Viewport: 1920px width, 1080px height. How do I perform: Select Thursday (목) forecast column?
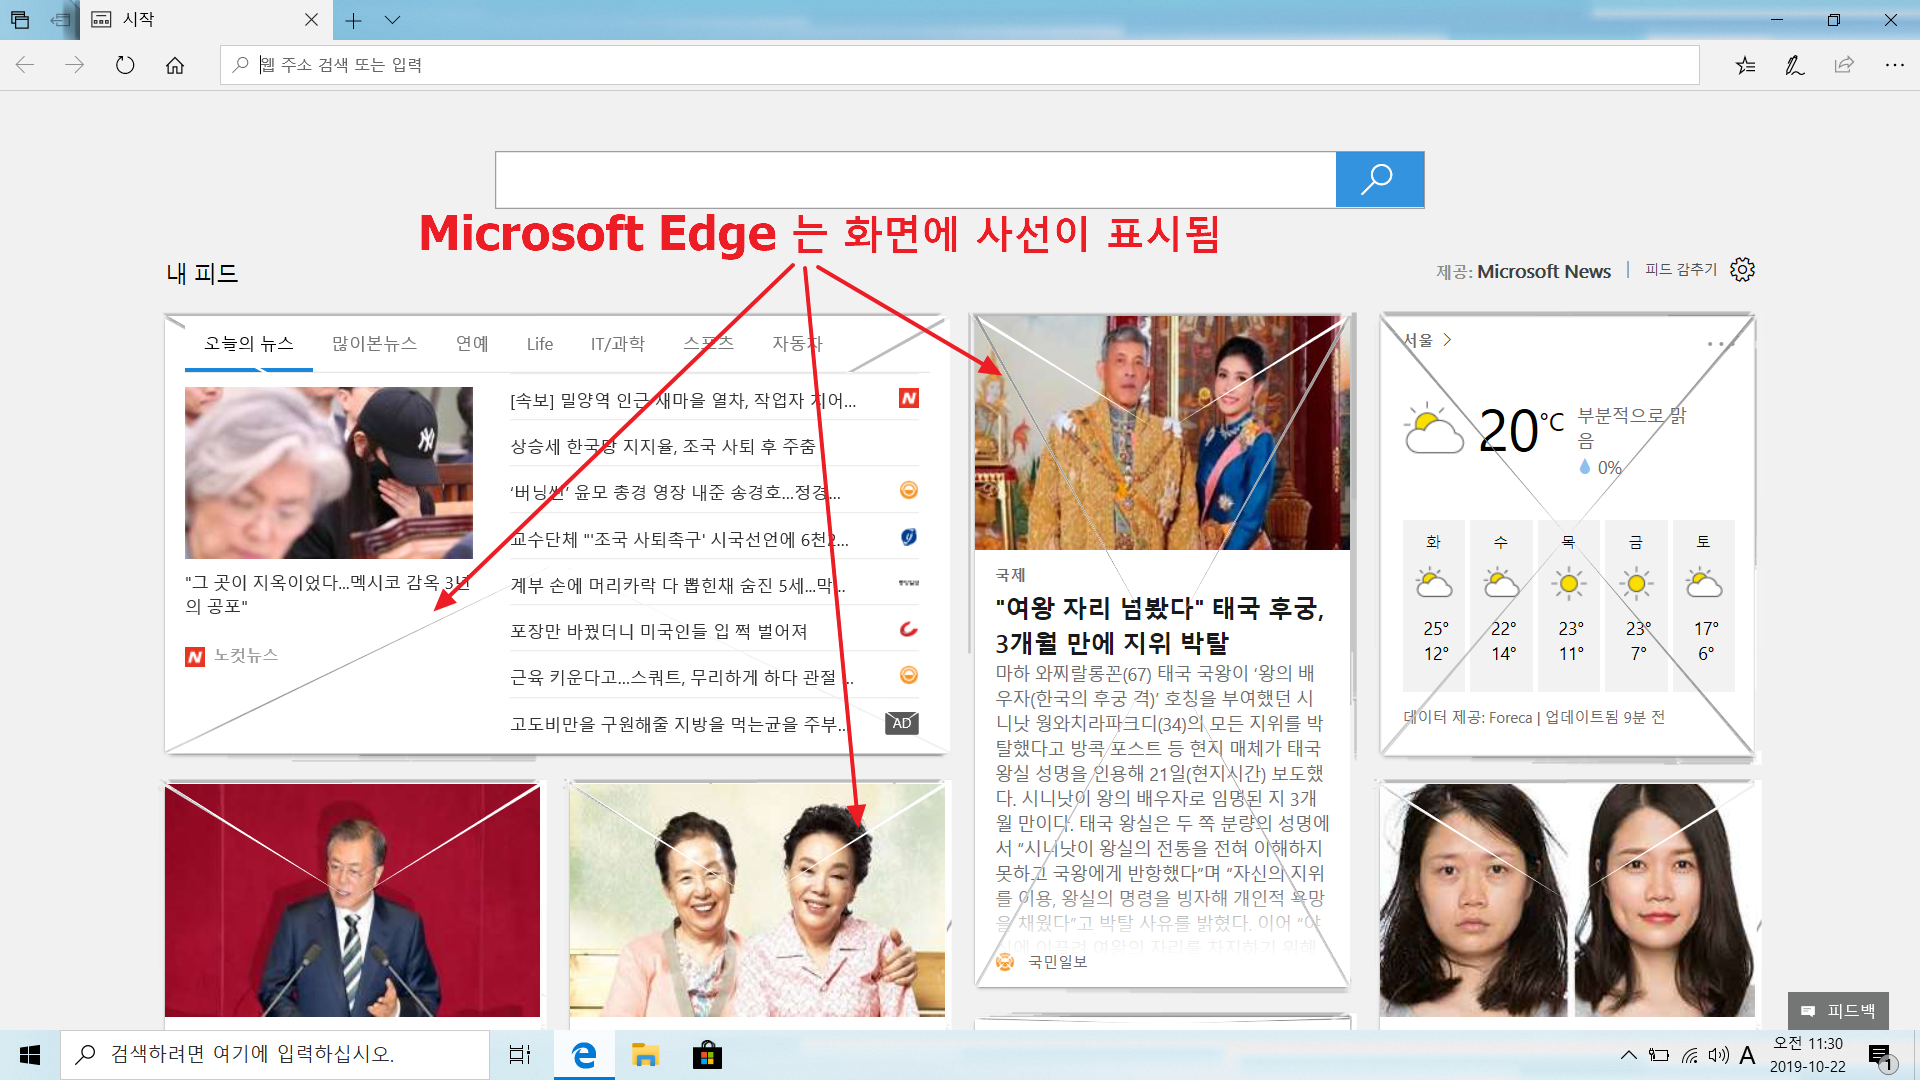pos(1569,605)
